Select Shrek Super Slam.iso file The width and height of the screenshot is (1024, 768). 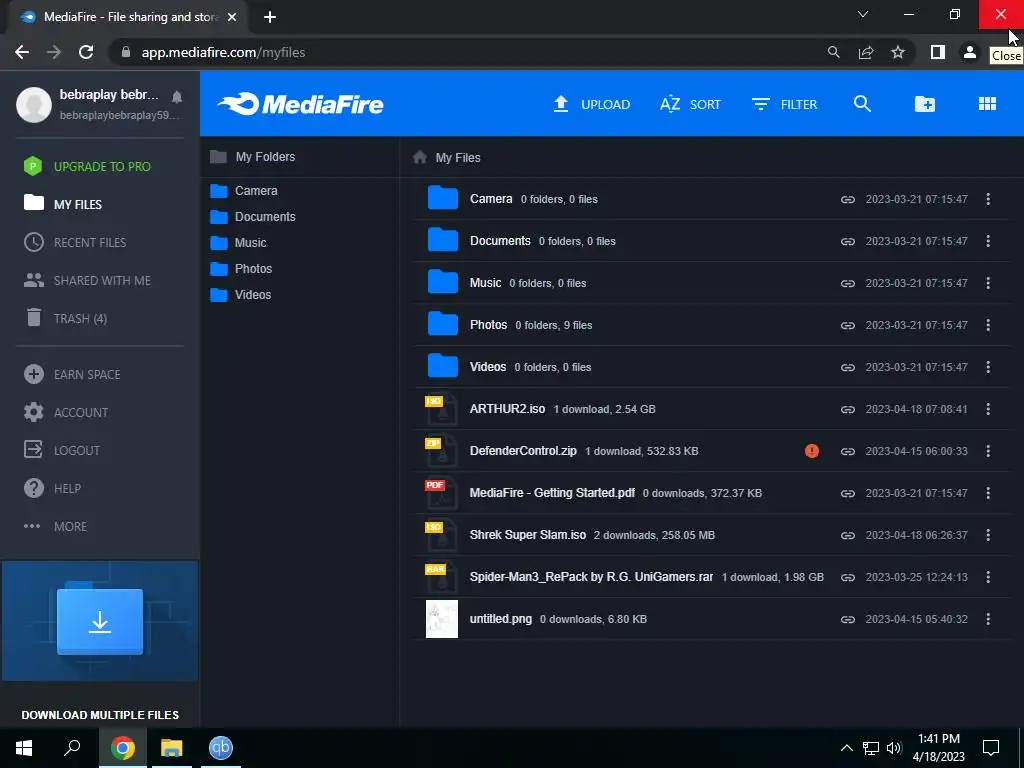528,535
